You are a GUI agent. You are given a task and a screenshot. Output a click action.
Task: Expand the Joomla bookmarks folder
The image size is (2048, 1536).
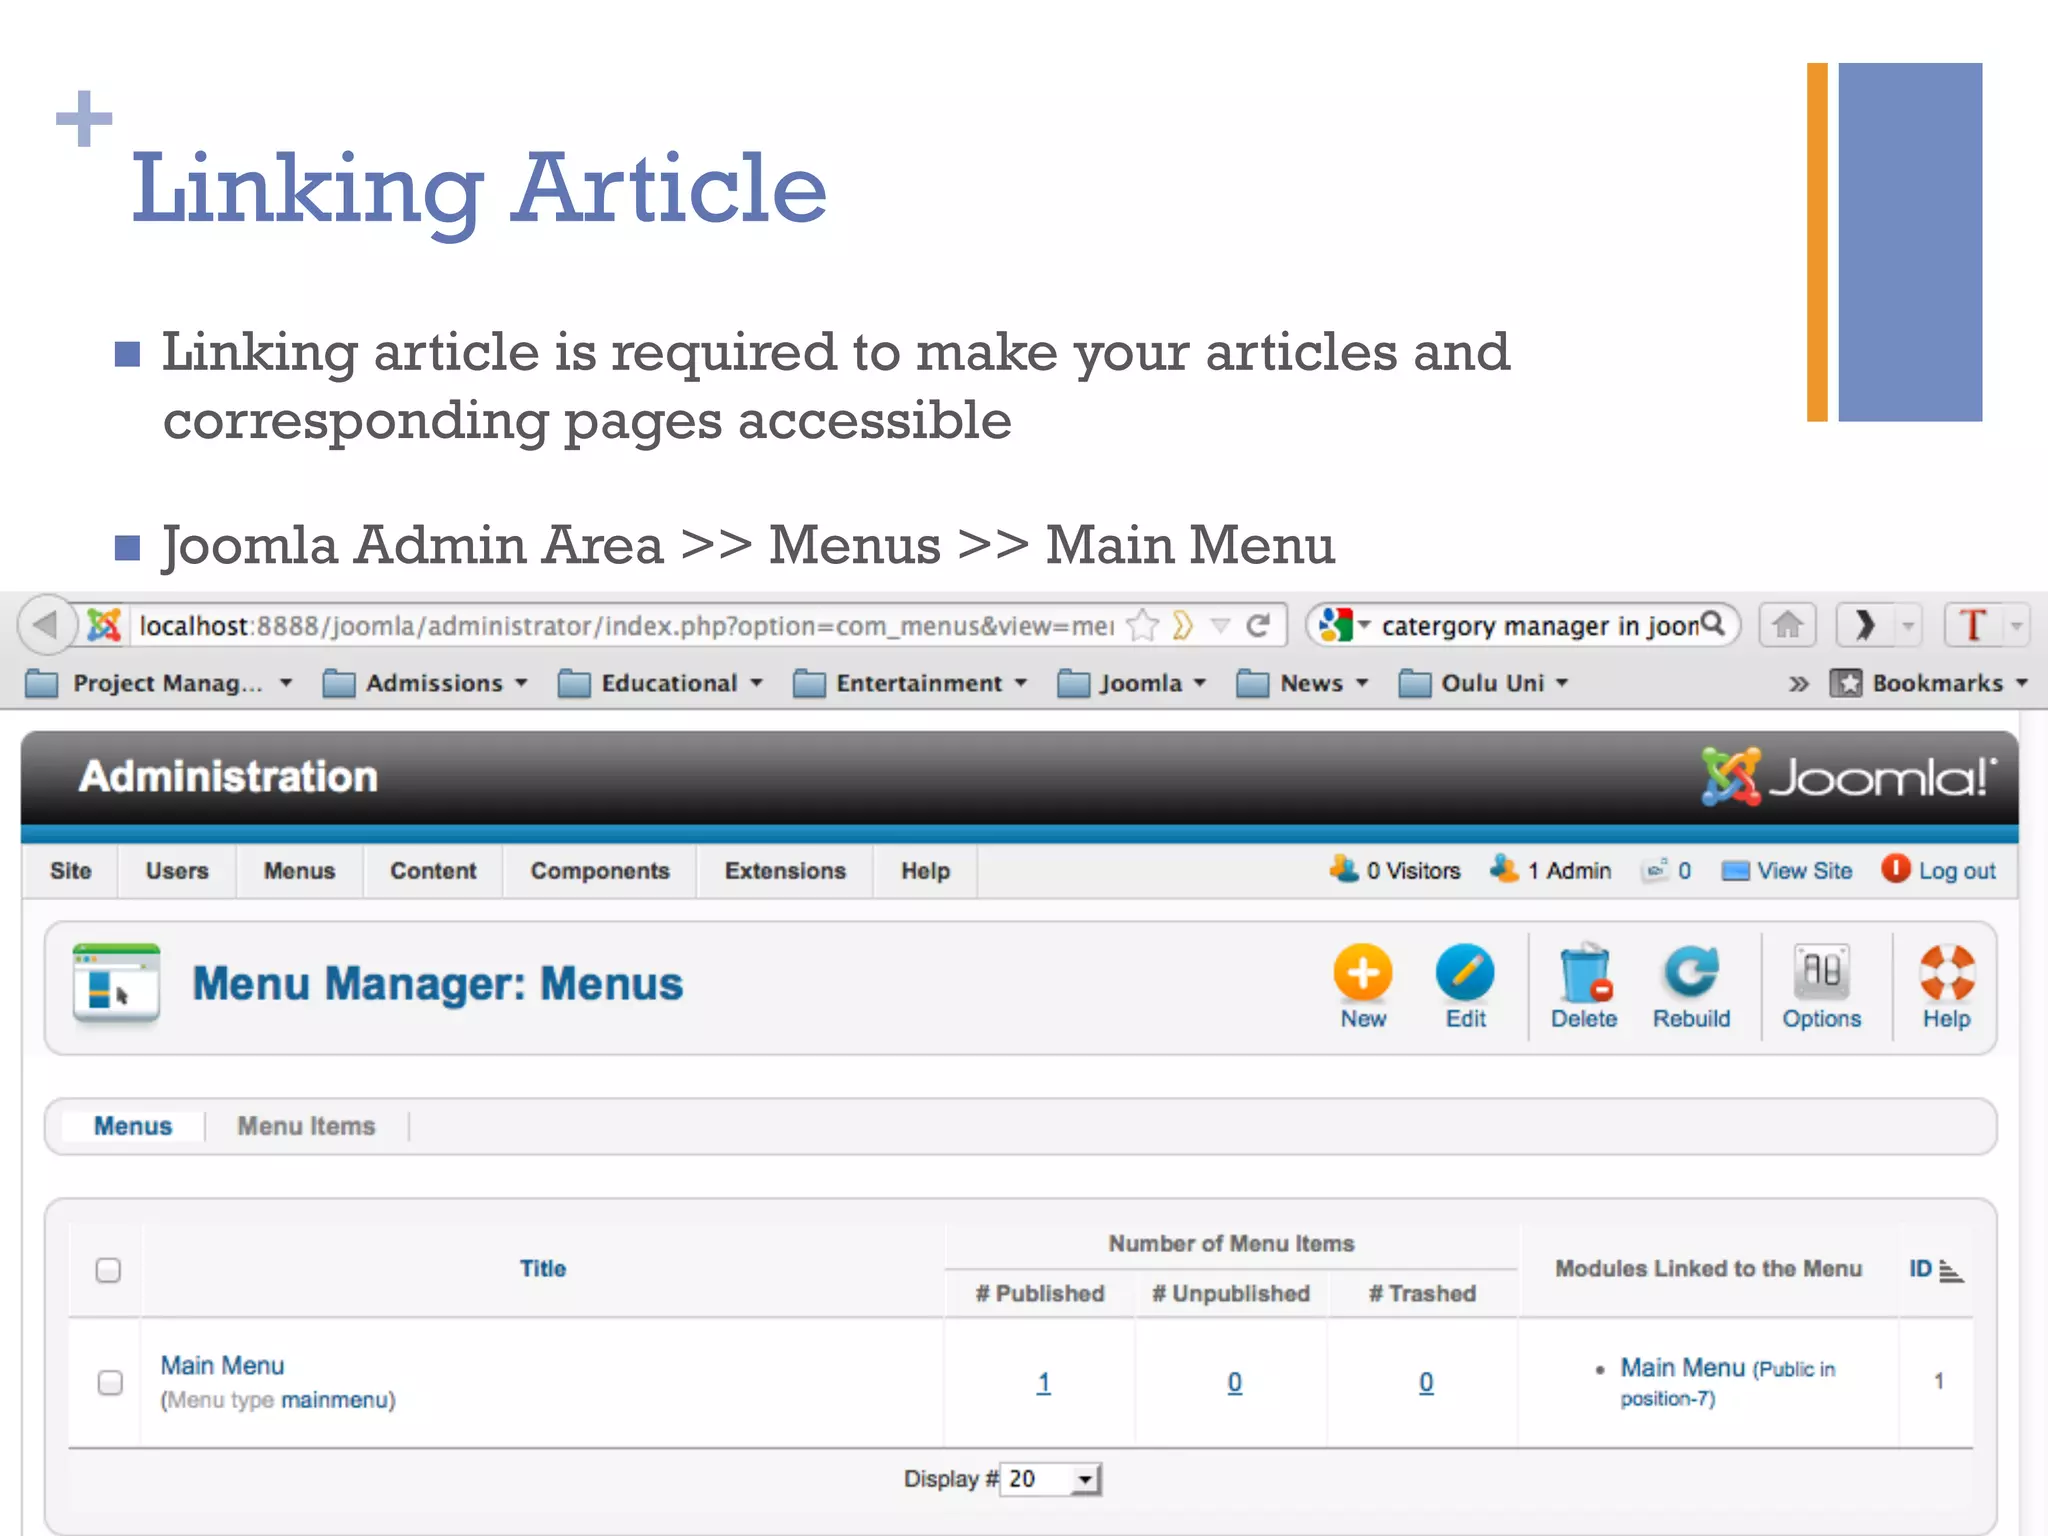coord(1132,684)
